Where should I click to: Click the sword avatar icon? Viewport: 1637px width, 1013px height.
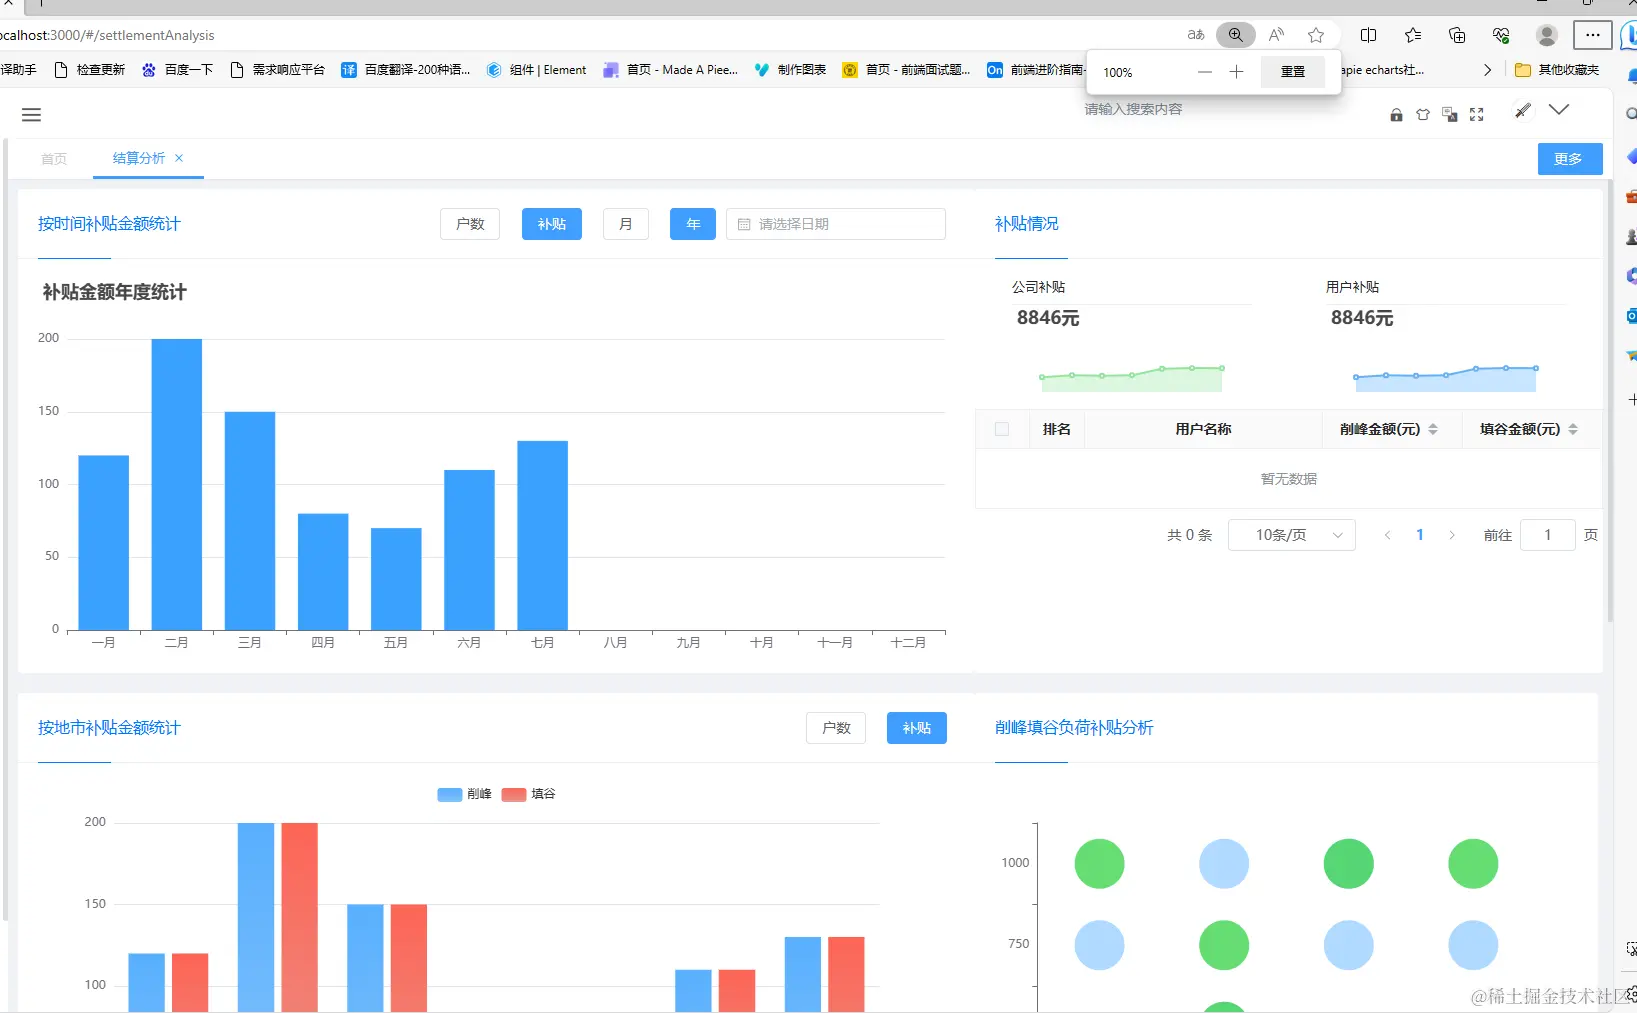[1522, 110]
